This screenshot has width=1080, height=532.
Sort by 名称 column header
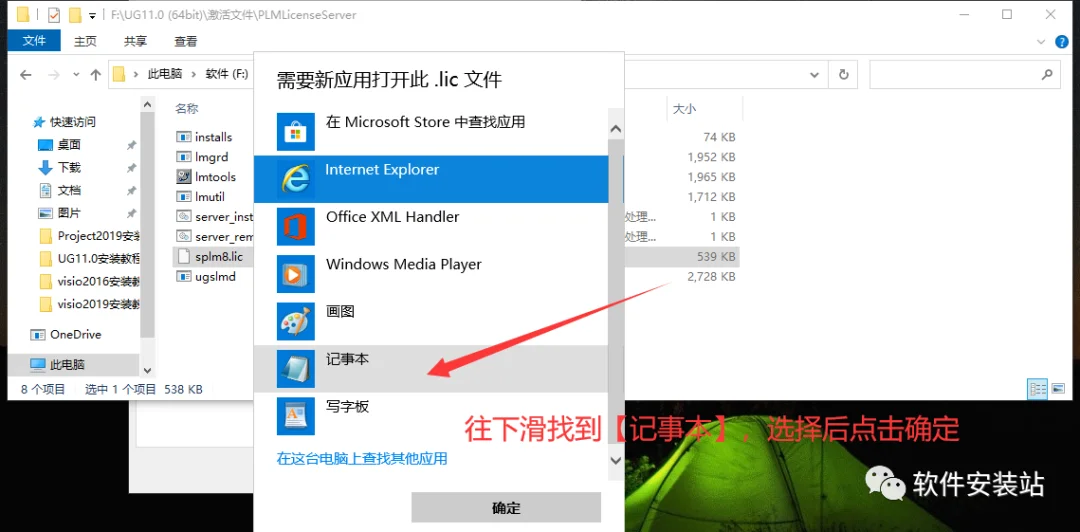(x=187, y=108)
